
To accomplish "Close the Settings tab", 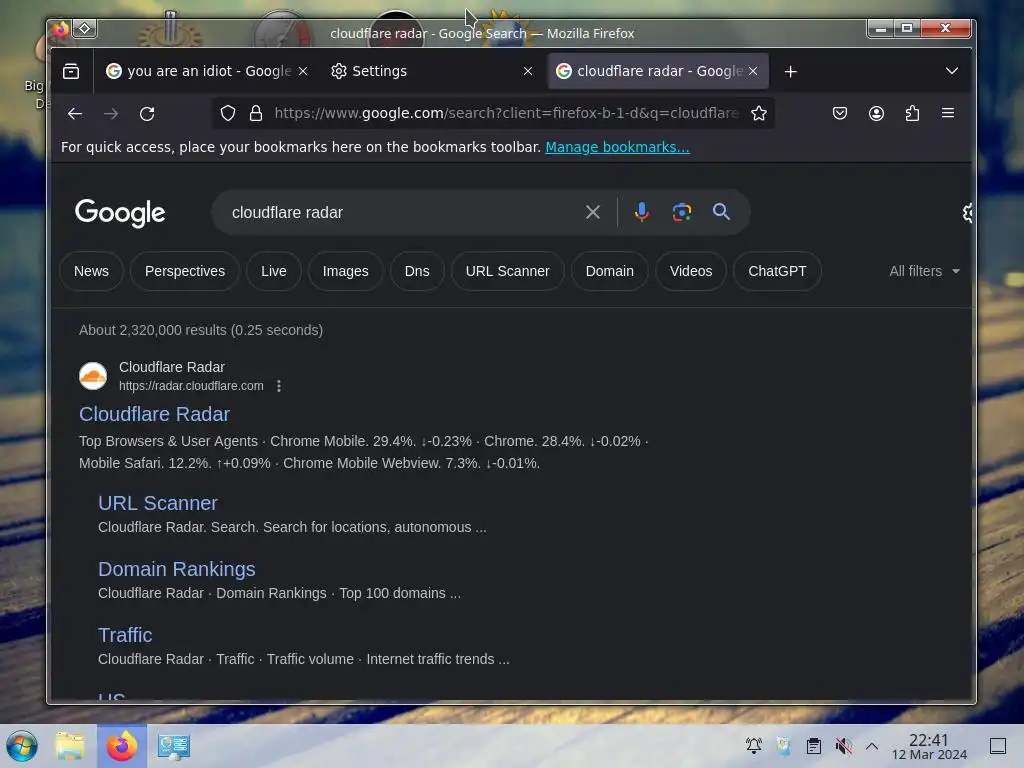I will 528,71.
